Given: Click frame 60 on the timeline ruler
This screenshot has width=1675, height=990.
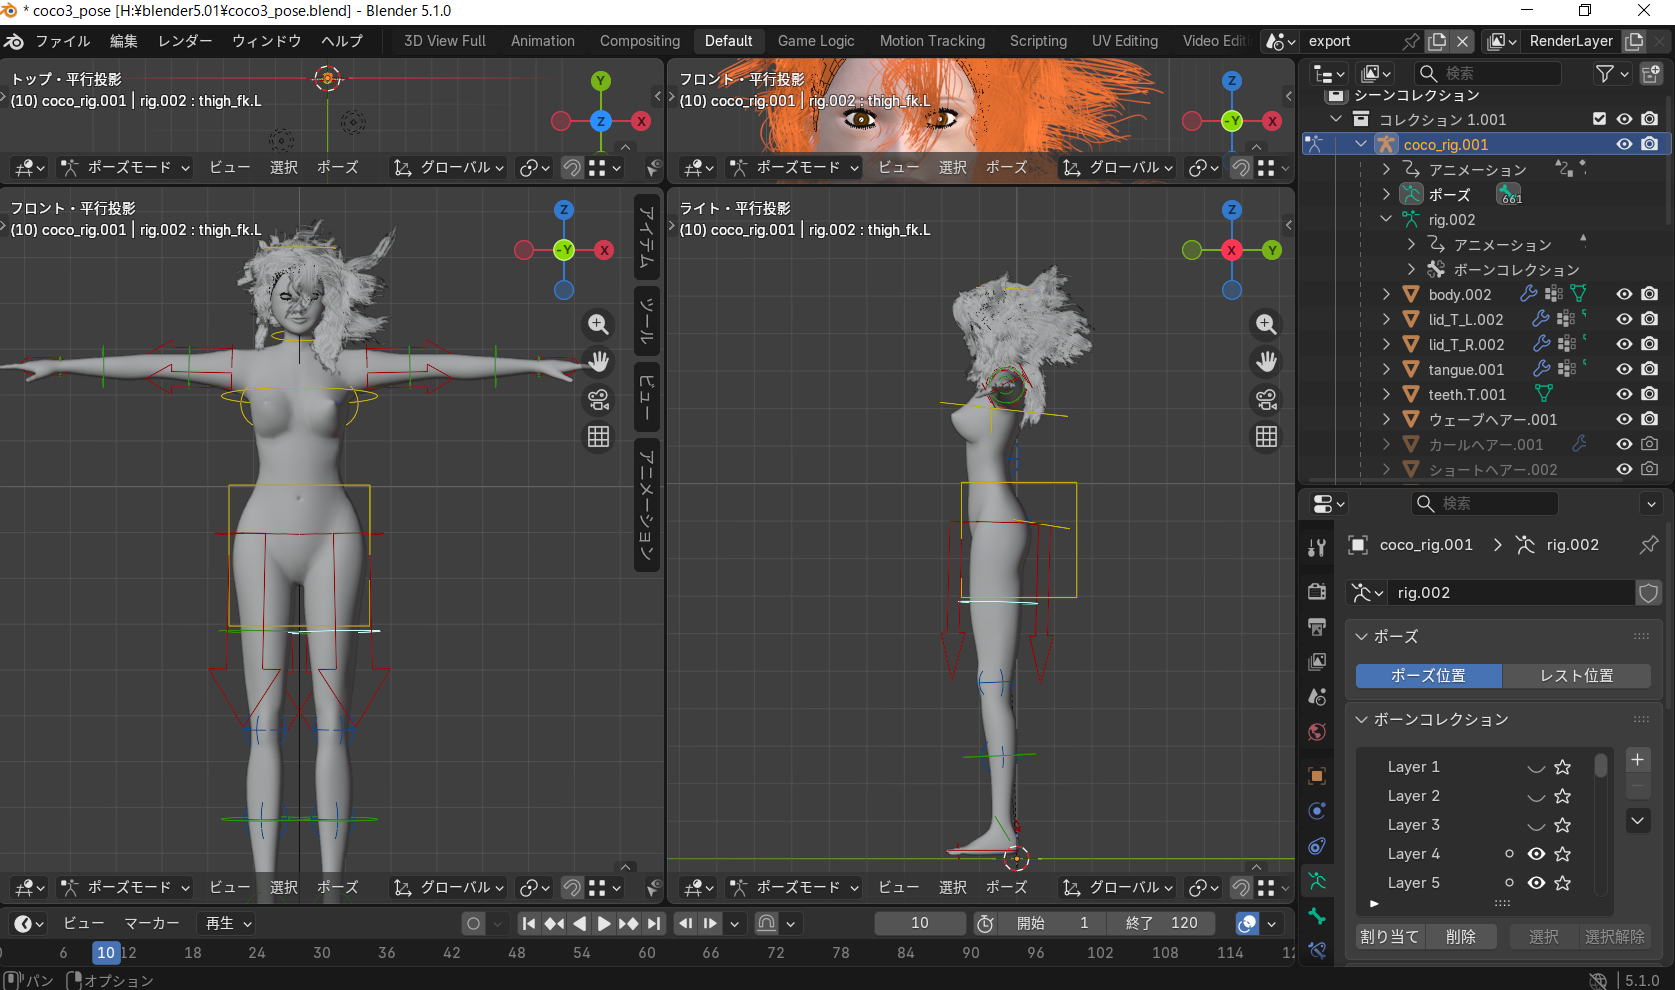Looking at the screenshot, I should 647,953.
